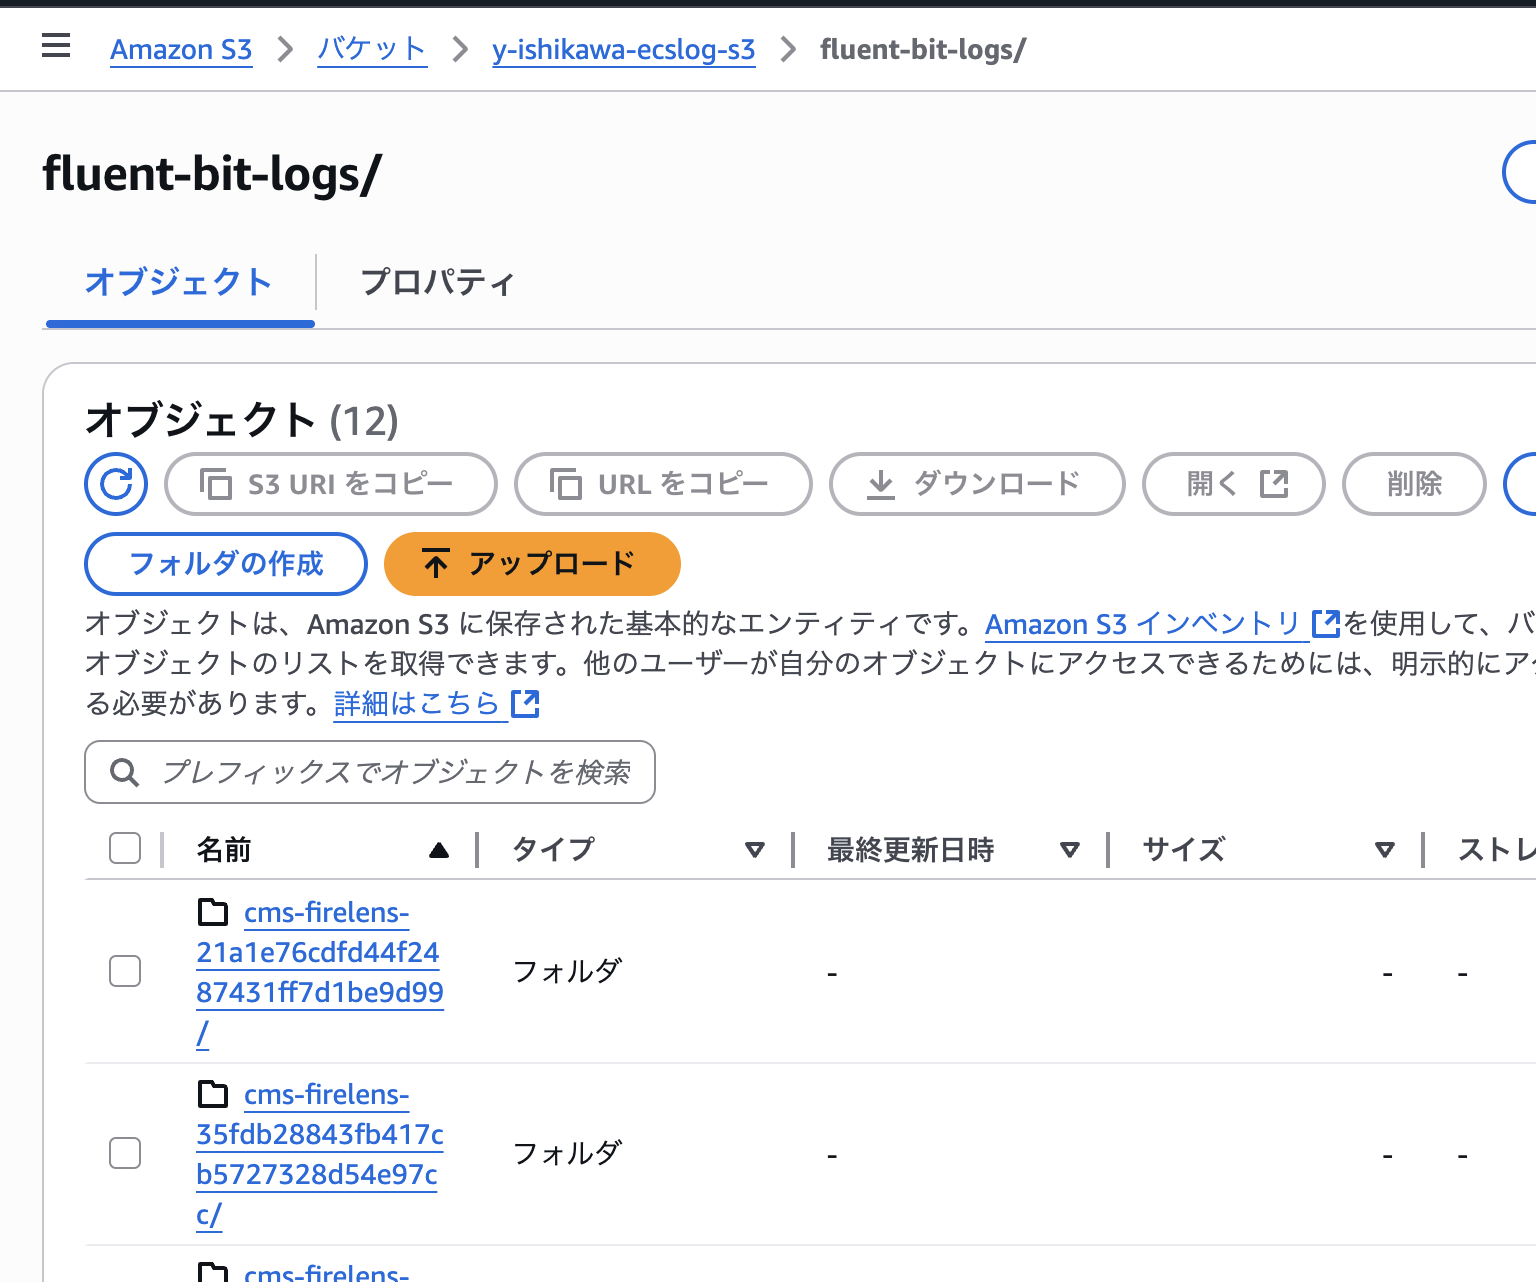This screenshot has height=1282, width=1536.
Task: Switch to the オブジェクト tab
Action: (179, 282)
